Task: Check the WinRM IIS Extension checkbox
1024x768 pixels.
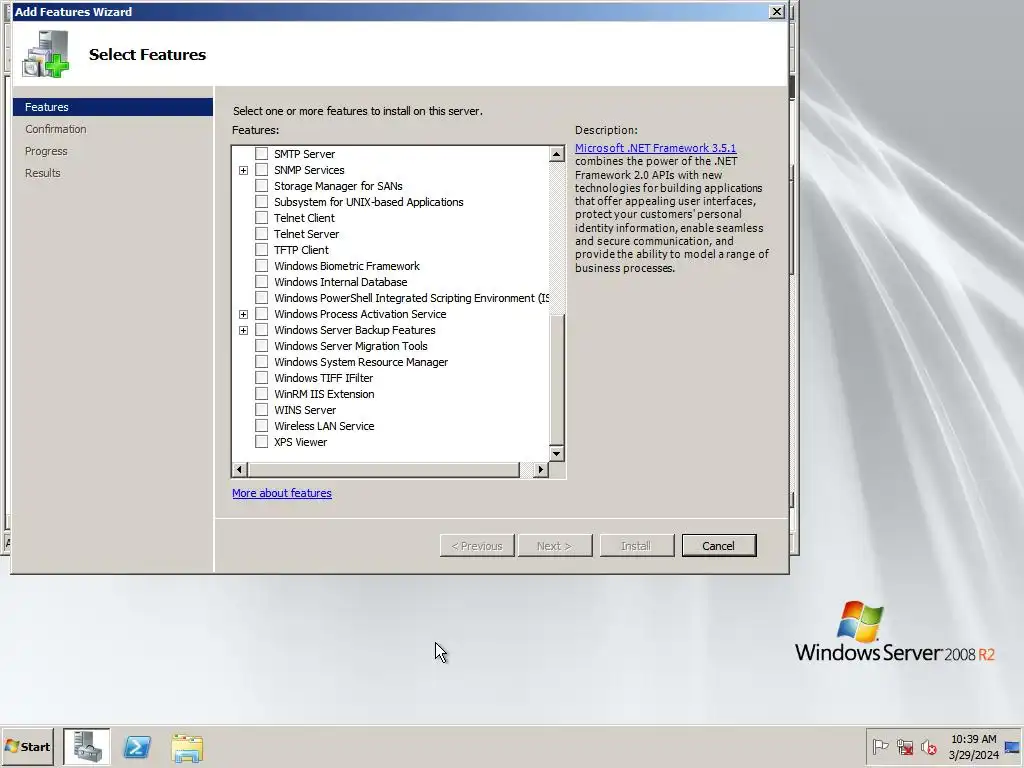Action: 261,394
